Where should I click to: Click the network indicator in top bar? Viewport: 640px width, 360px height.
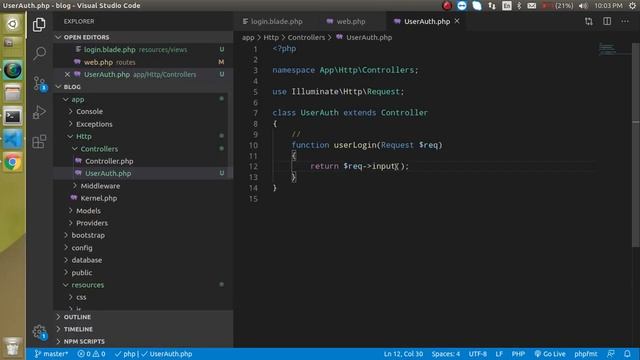(x=492, y=6)
